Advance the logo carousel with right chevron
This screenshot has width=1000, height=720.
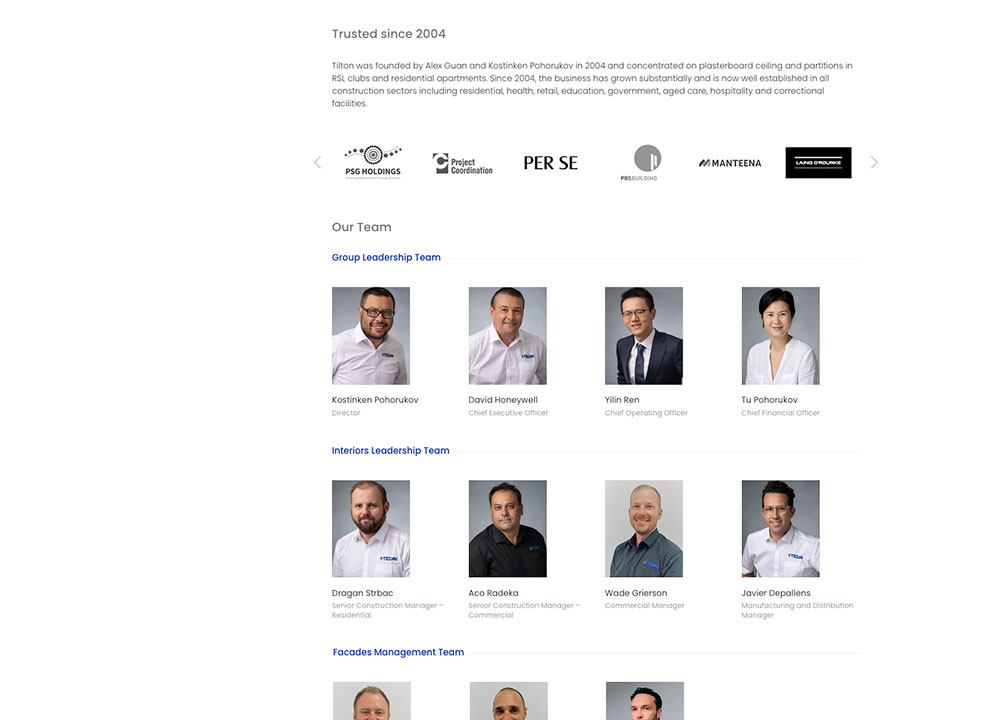[x=874, y=163]
